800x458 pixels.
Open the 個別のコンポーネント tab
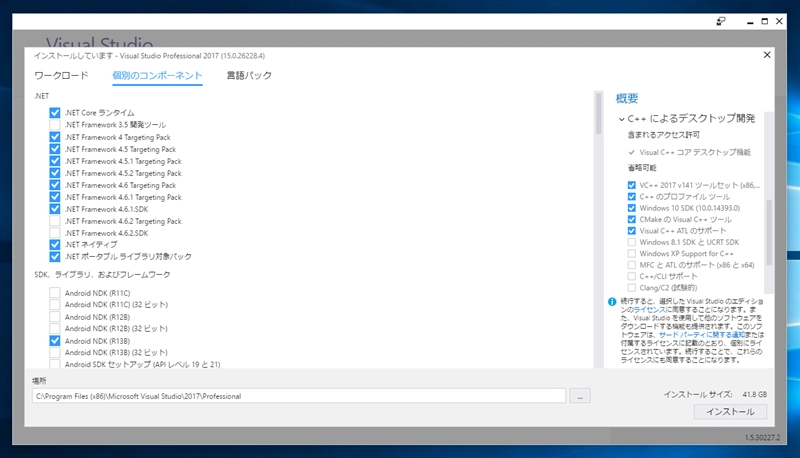[157, 75]
